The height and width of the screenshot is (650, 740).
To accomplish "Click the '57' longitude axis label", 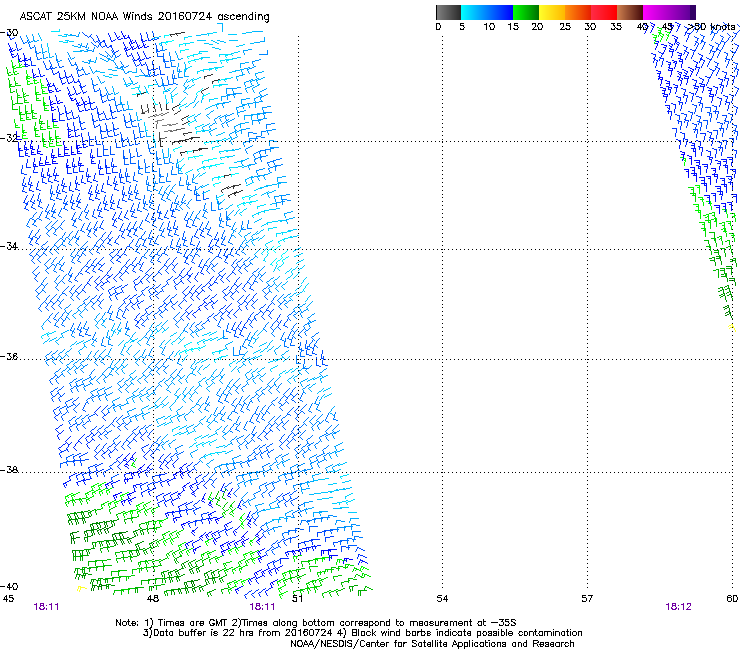I will tap(587, 599).
